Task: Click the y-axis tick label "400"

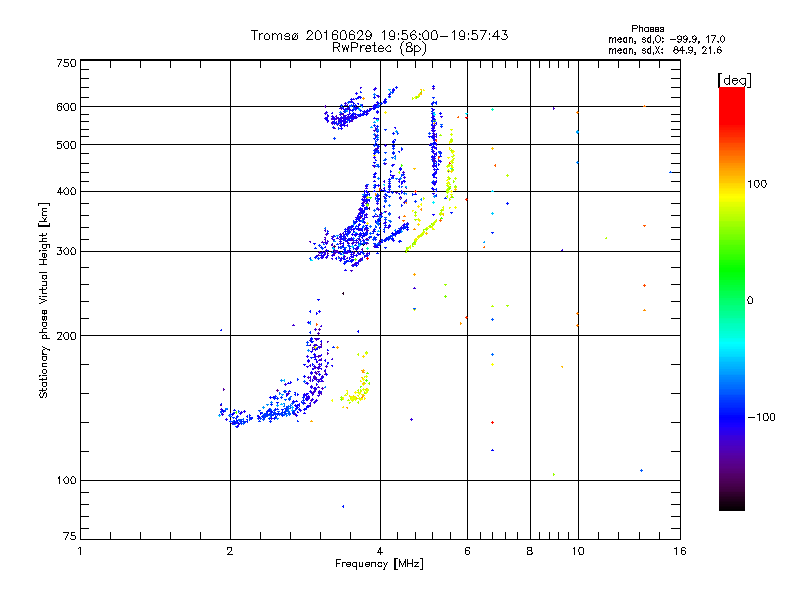Action: pyautogui.click(x=66, y=192)
